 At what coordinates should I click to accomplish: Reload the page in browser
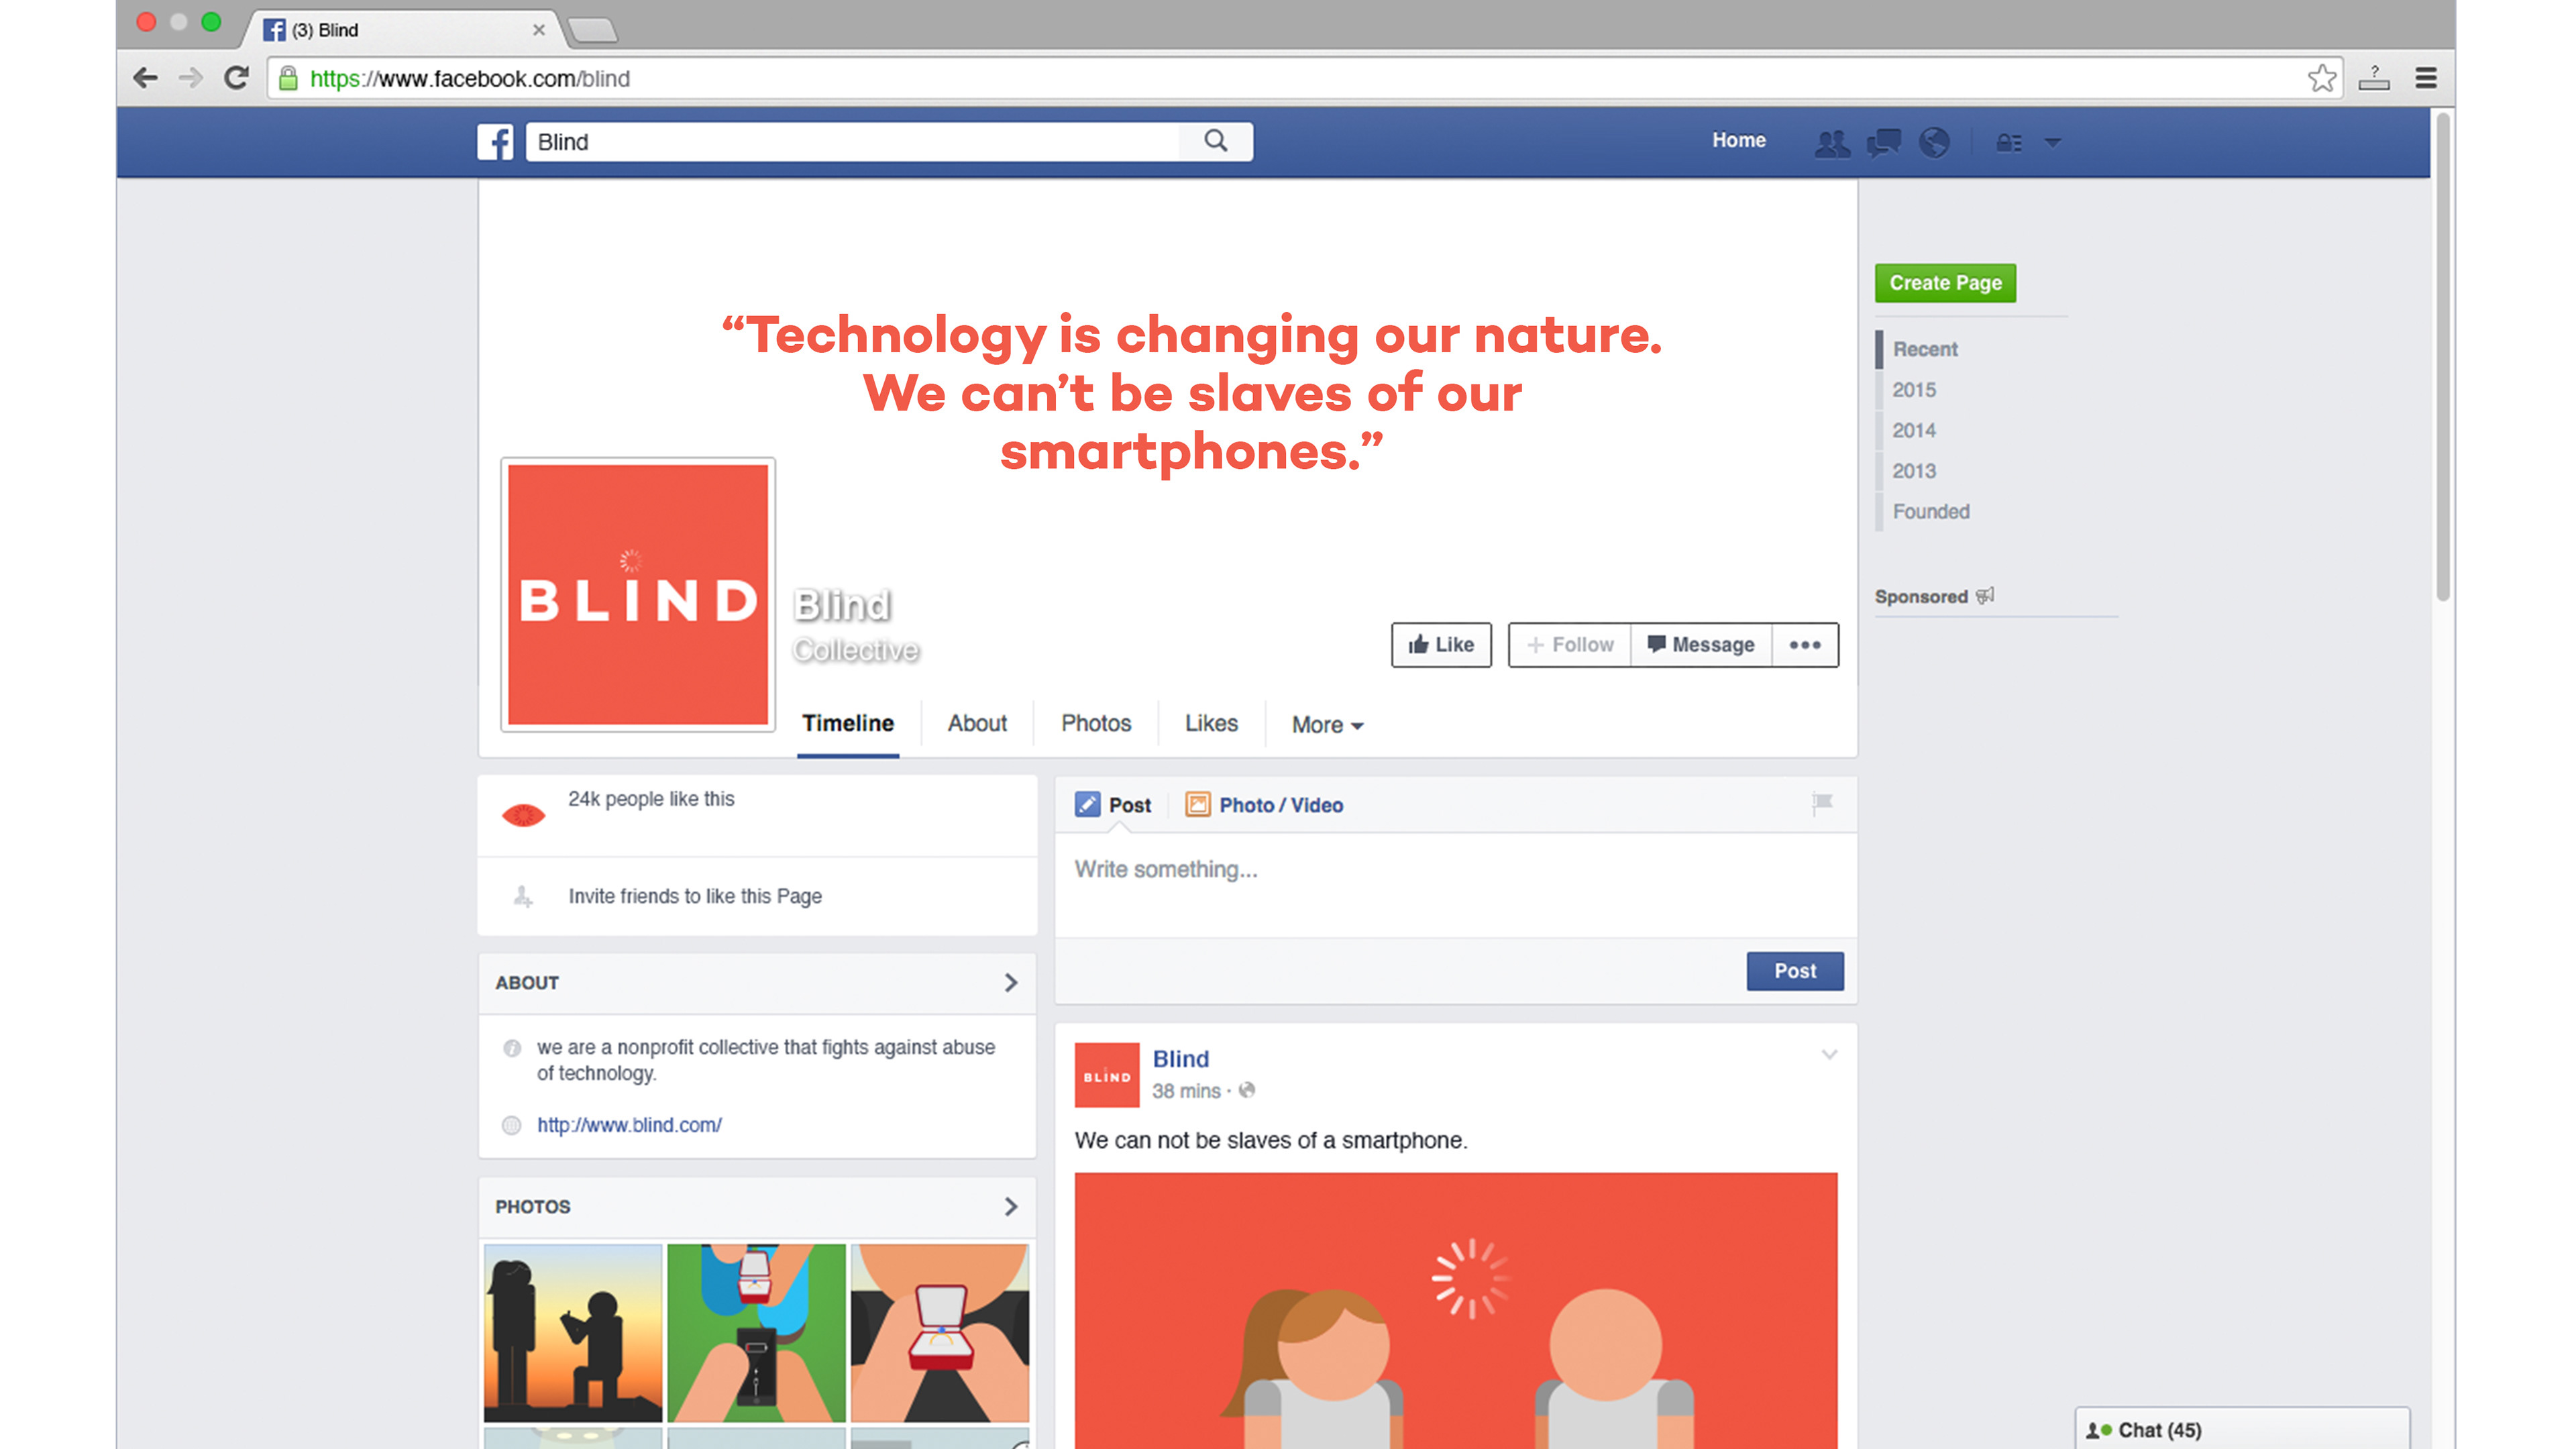tap(237, 78)
